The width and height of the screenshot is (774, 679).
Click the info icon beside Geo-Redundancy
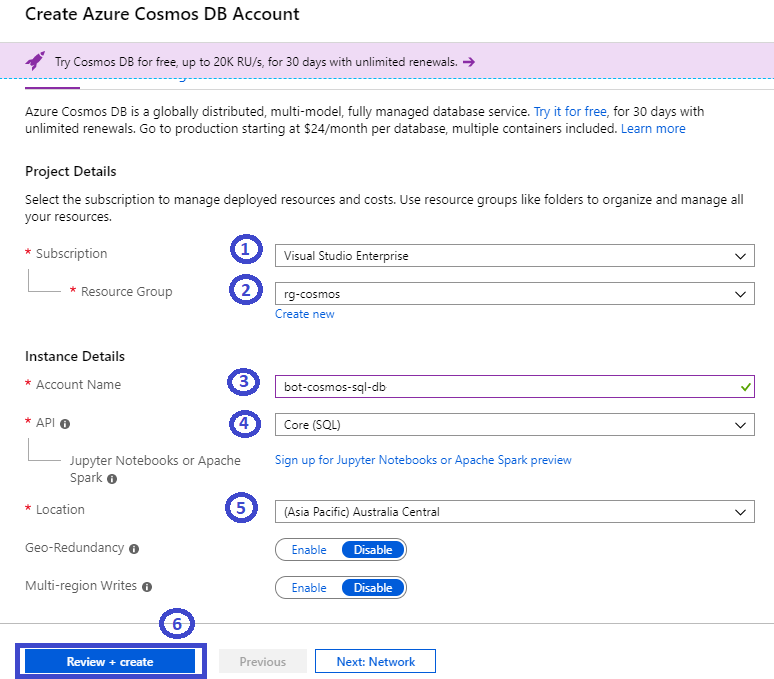point(134,549)
